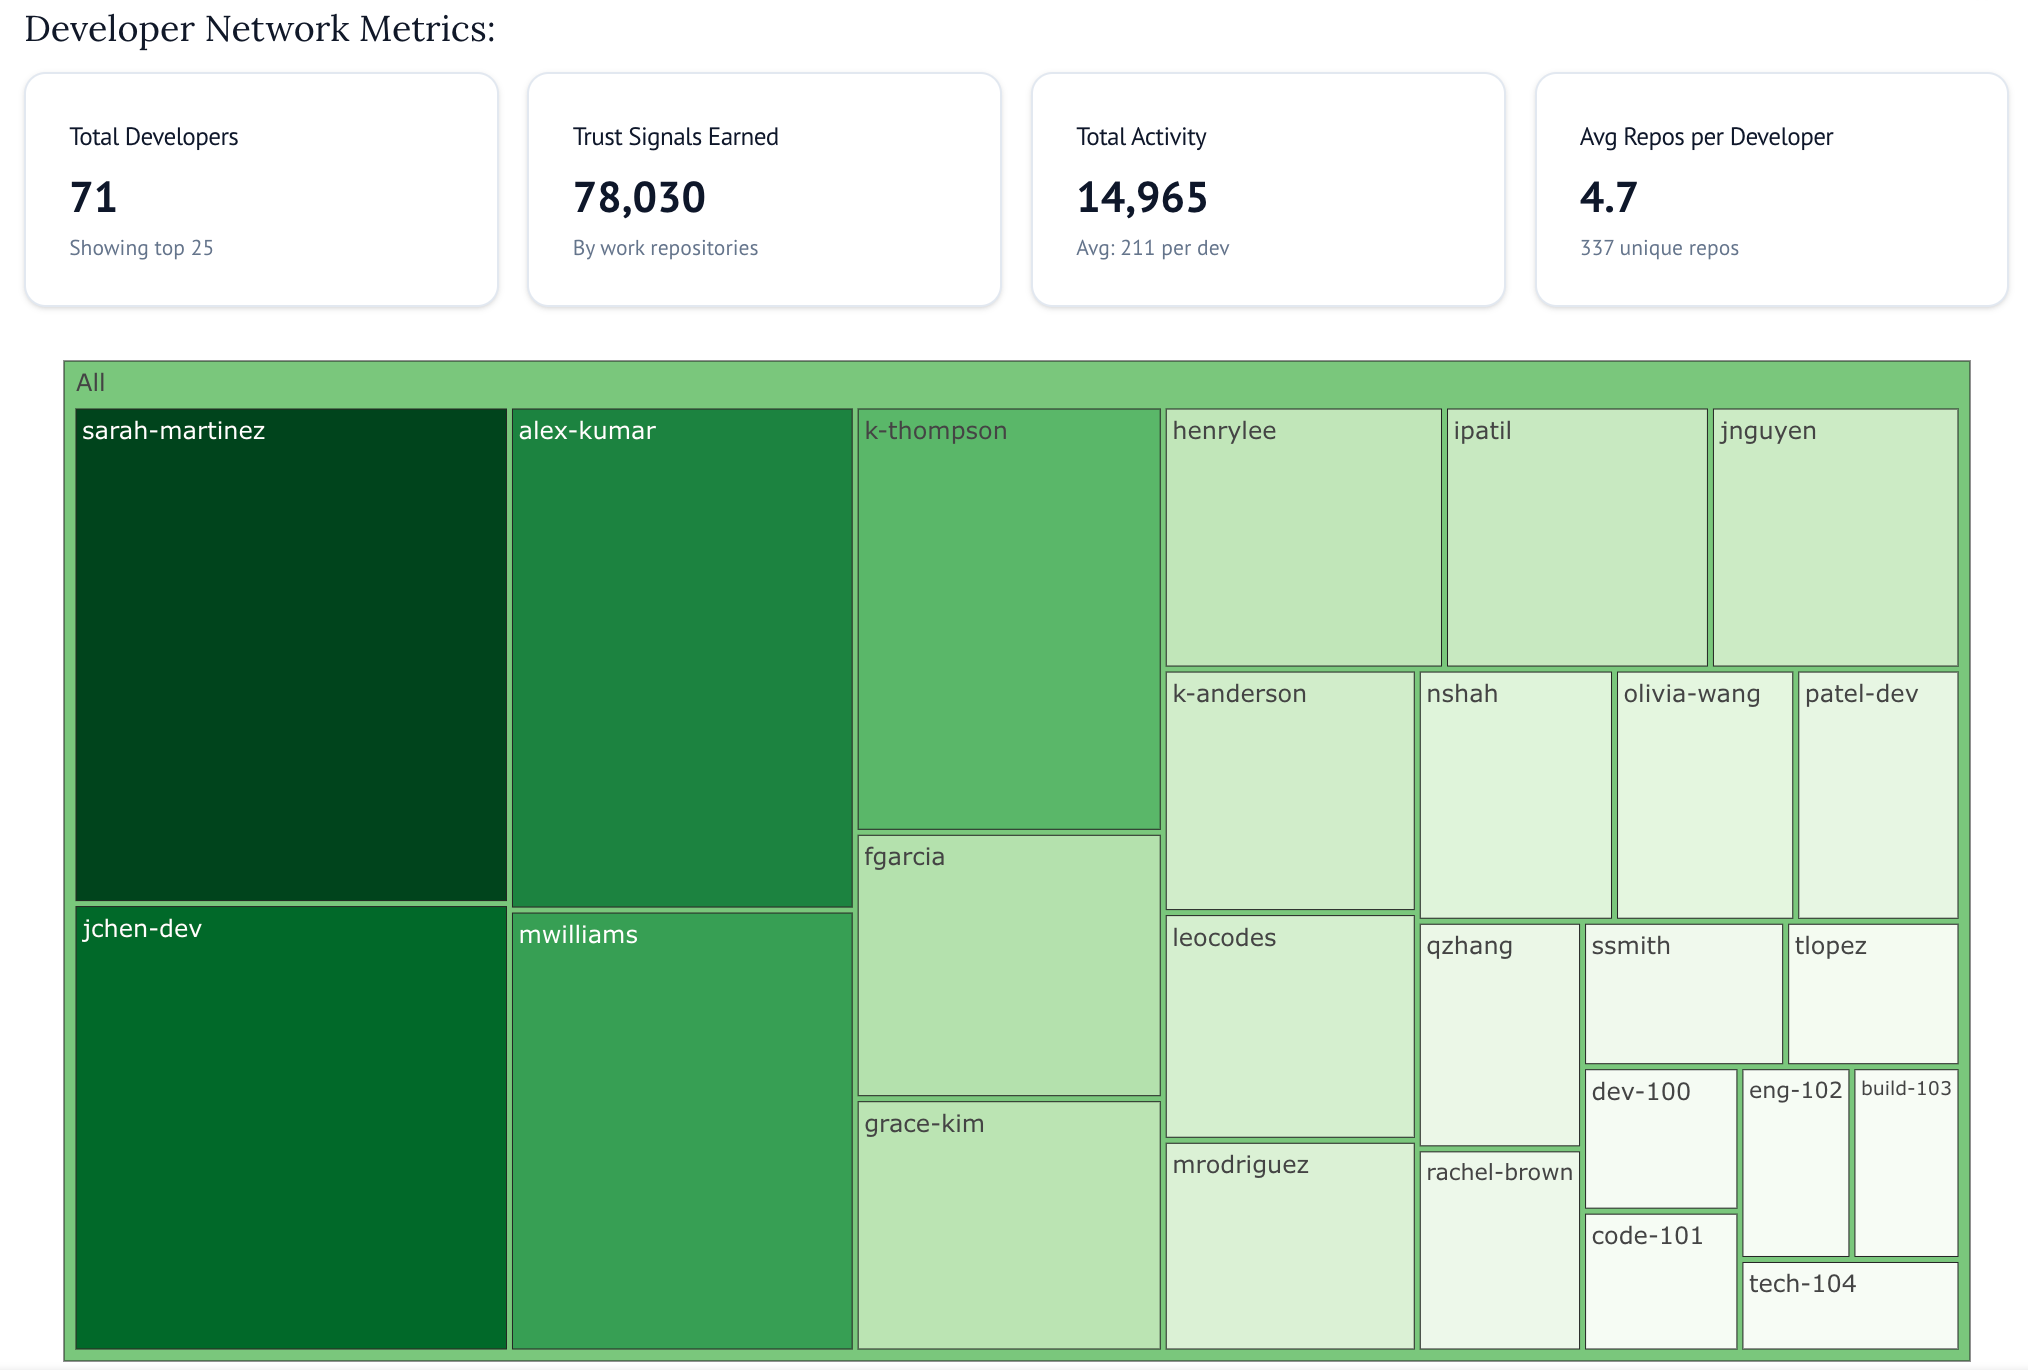Click the All root treemap header
Screen dimensions: 2028x1370
click(x=90, y=383)
